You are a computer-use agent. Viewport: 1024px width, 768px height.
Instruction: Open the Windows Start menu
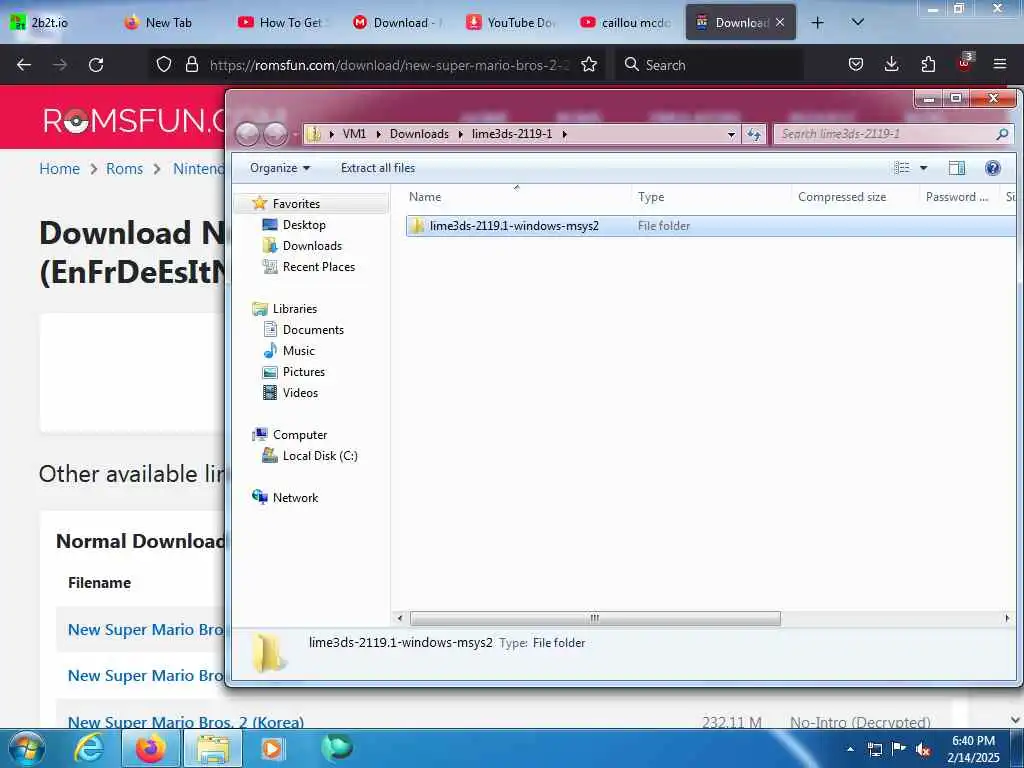pos(26,748)
